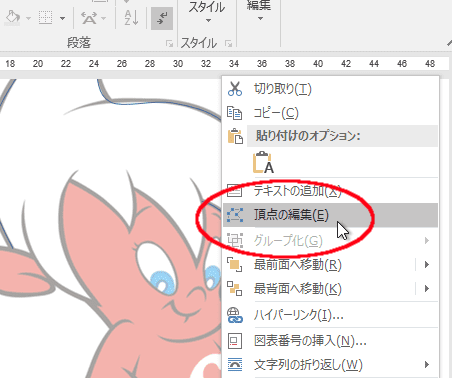Expand the 最前面へ移動 submenu arrow

tap(427, 265)
